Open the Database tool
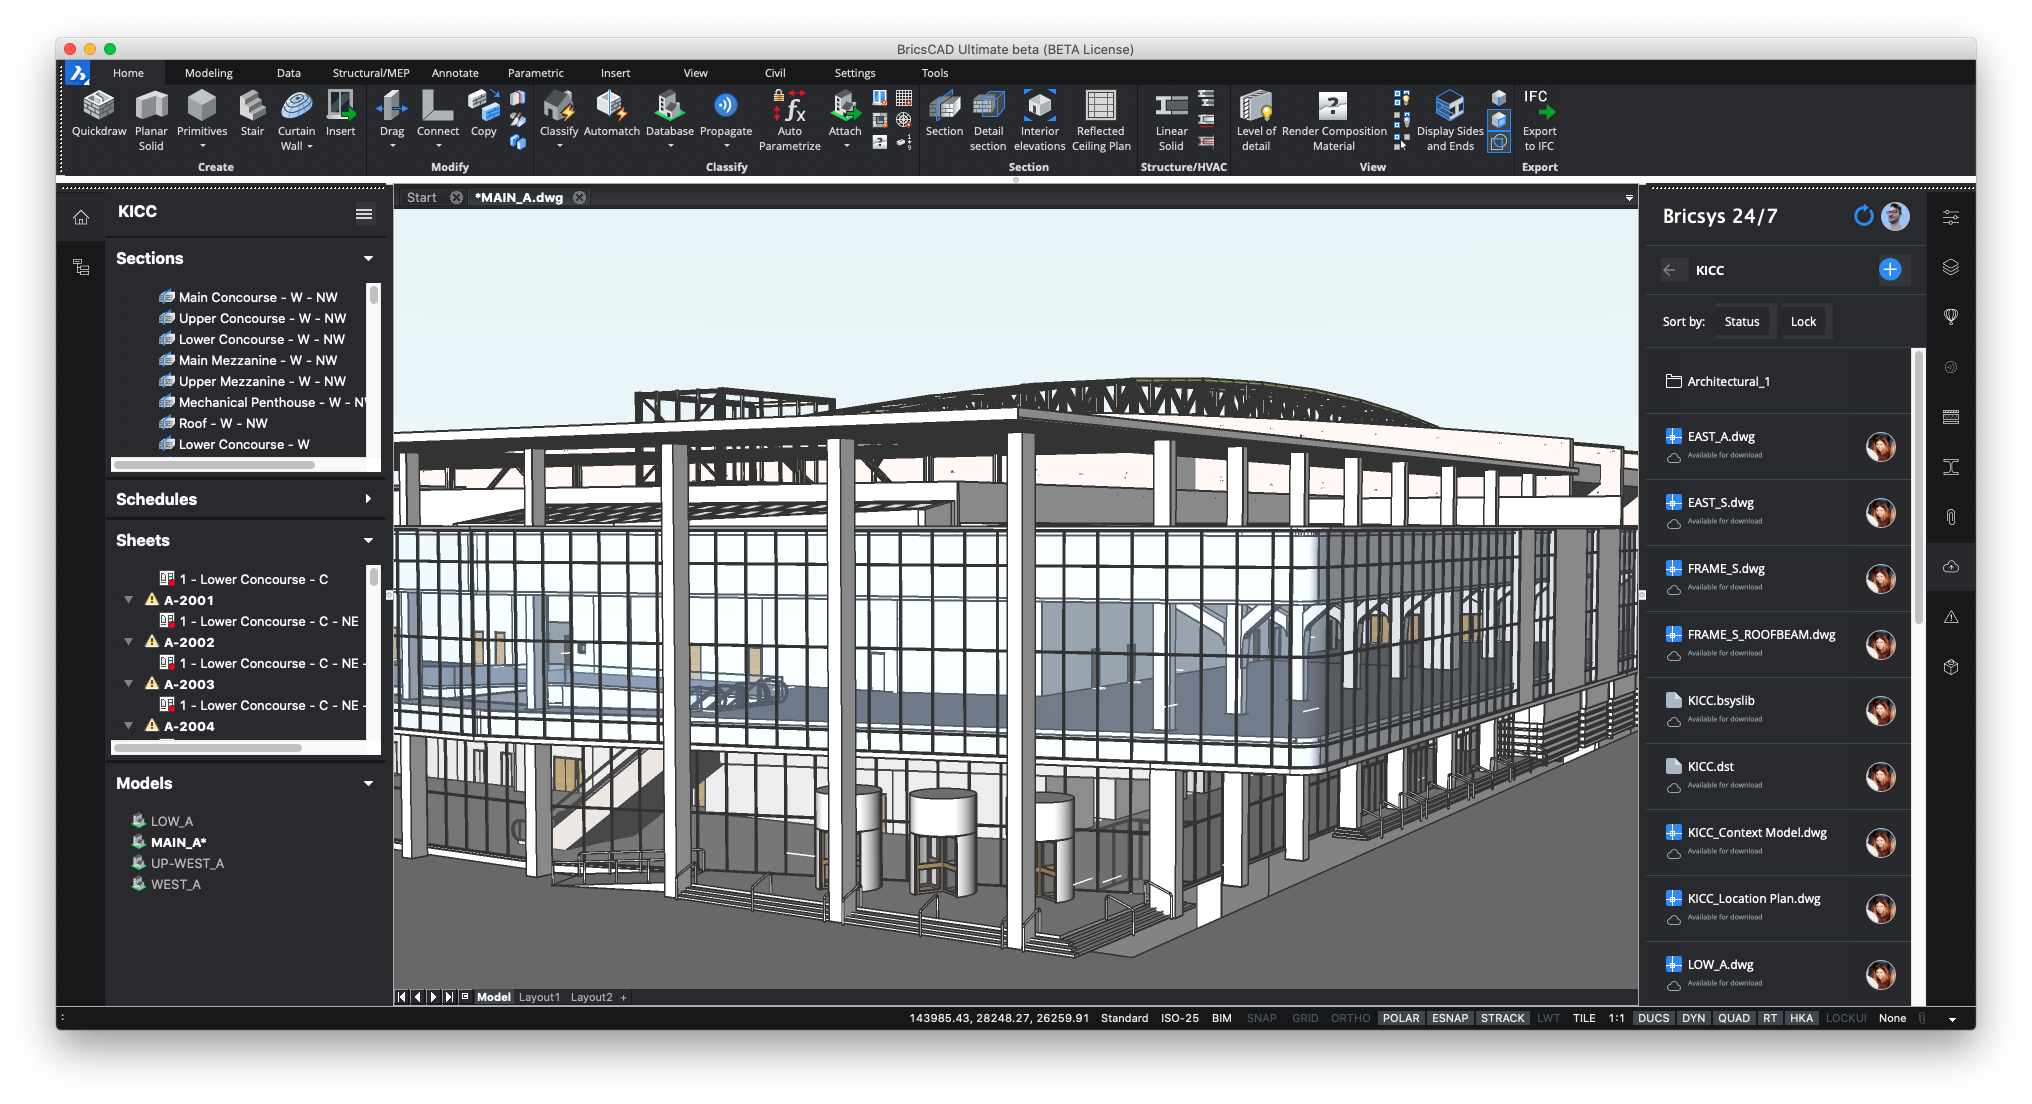Image resolution: width=2032 pixels, height=1104 pixels. [x=670, y=121]
